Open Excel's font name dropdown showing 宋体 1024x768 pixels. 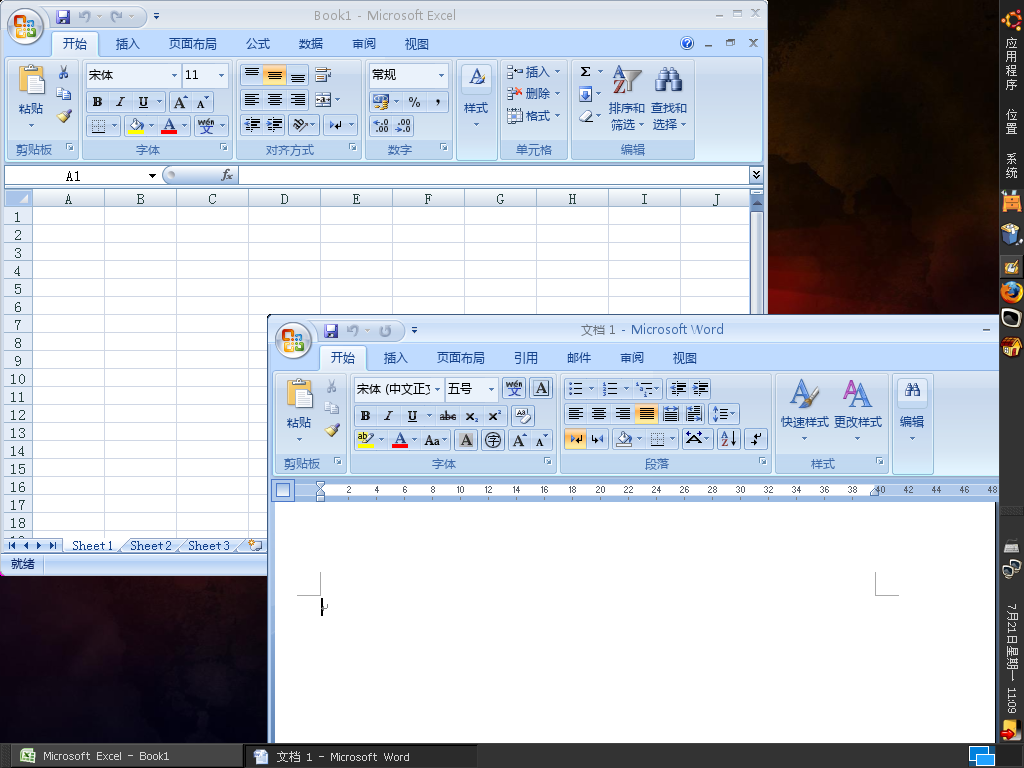pos(174,75)
